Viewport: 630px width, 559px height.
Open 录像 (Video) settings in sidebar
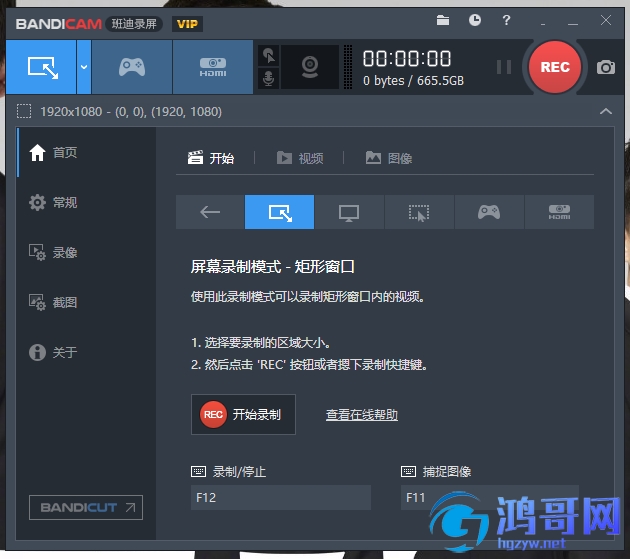click(86, 252)
